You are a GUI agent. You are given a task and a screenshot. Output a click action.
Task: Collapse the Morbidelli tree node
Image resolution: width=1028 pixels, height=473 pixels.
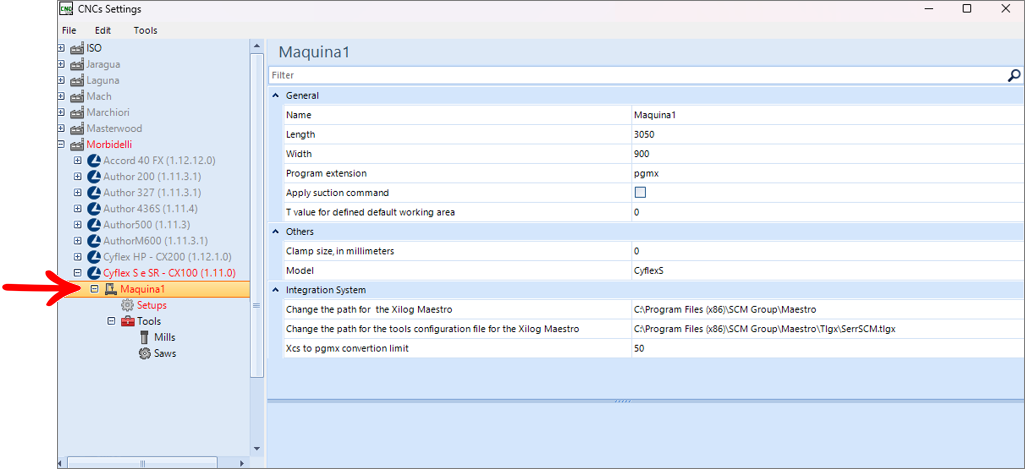pos(61,144)
